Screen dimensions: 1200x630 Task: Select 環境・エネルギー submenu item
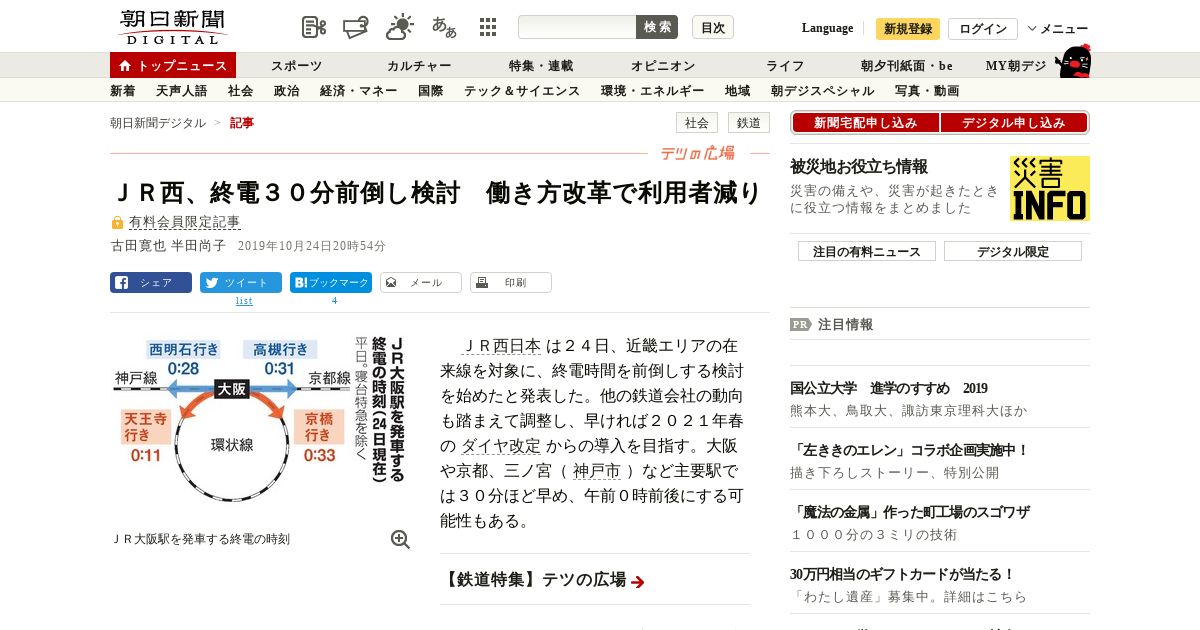tap(652, 90)
